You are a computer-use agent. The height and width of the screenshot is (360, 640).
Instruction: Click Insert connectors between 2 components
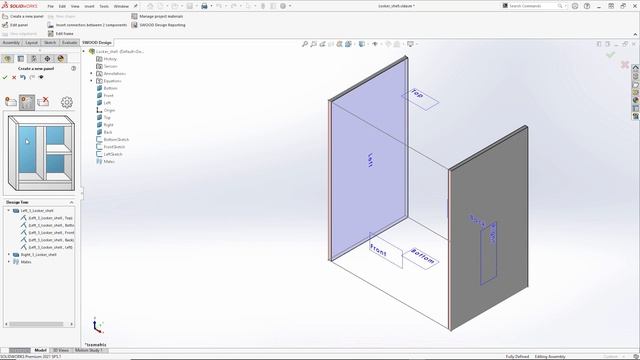(x=87, y=25)
